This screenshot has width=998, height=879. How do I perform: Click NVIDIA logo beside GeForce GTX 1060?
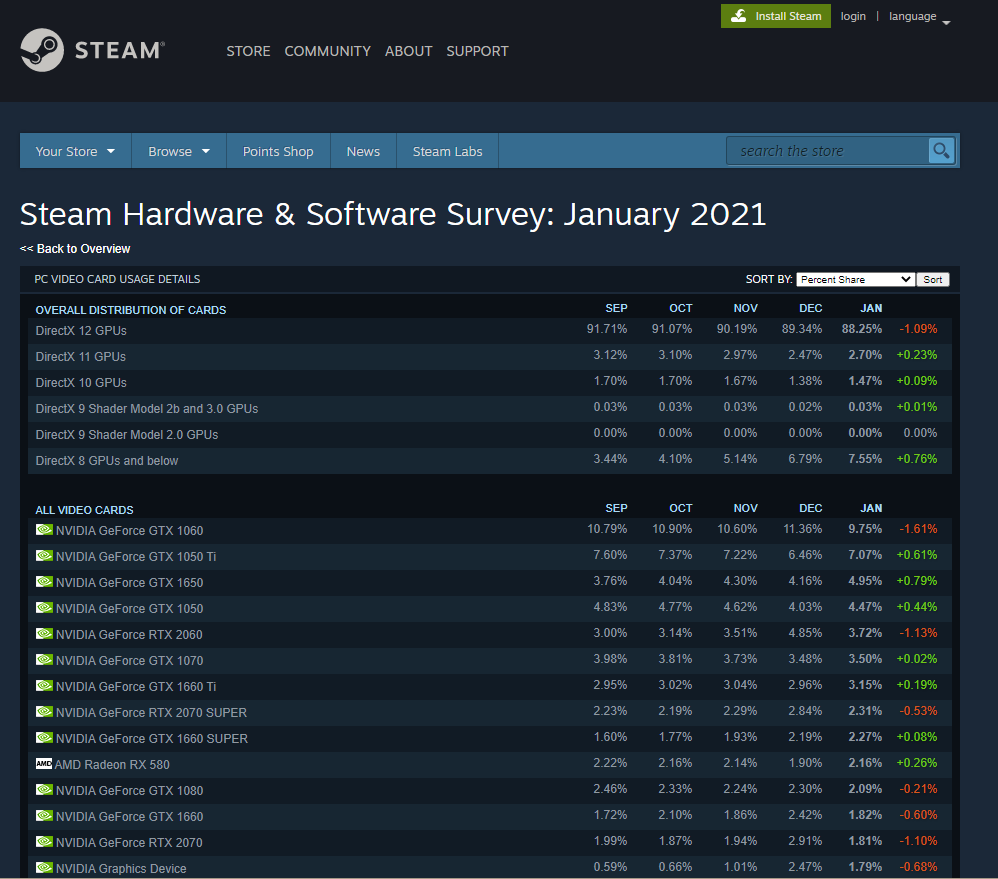tap(44, 530)
